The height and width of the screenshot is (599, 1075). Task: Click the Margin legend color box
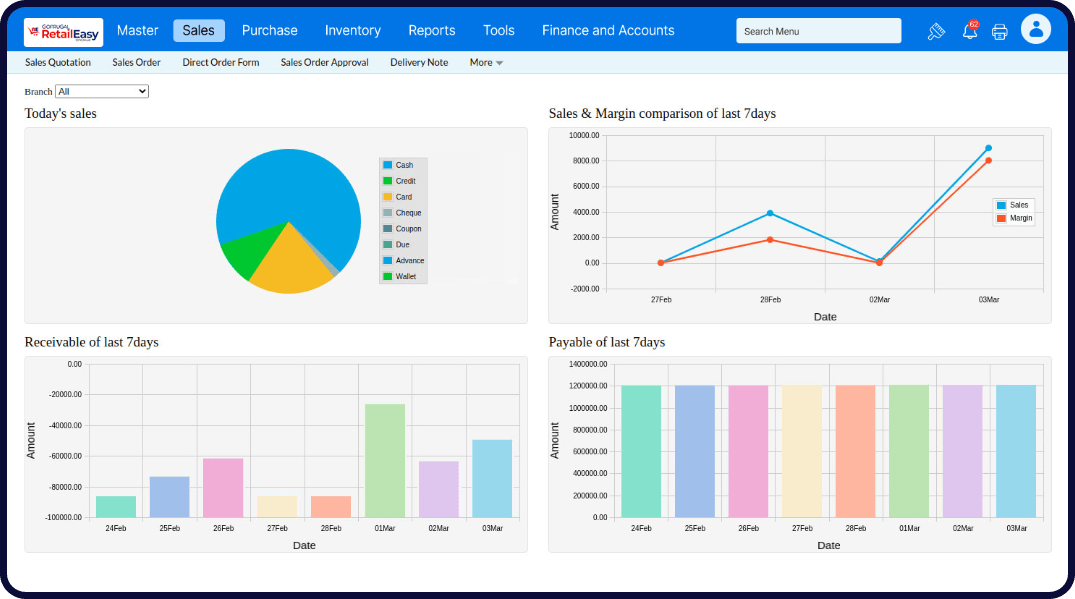tap(1001, 218)
